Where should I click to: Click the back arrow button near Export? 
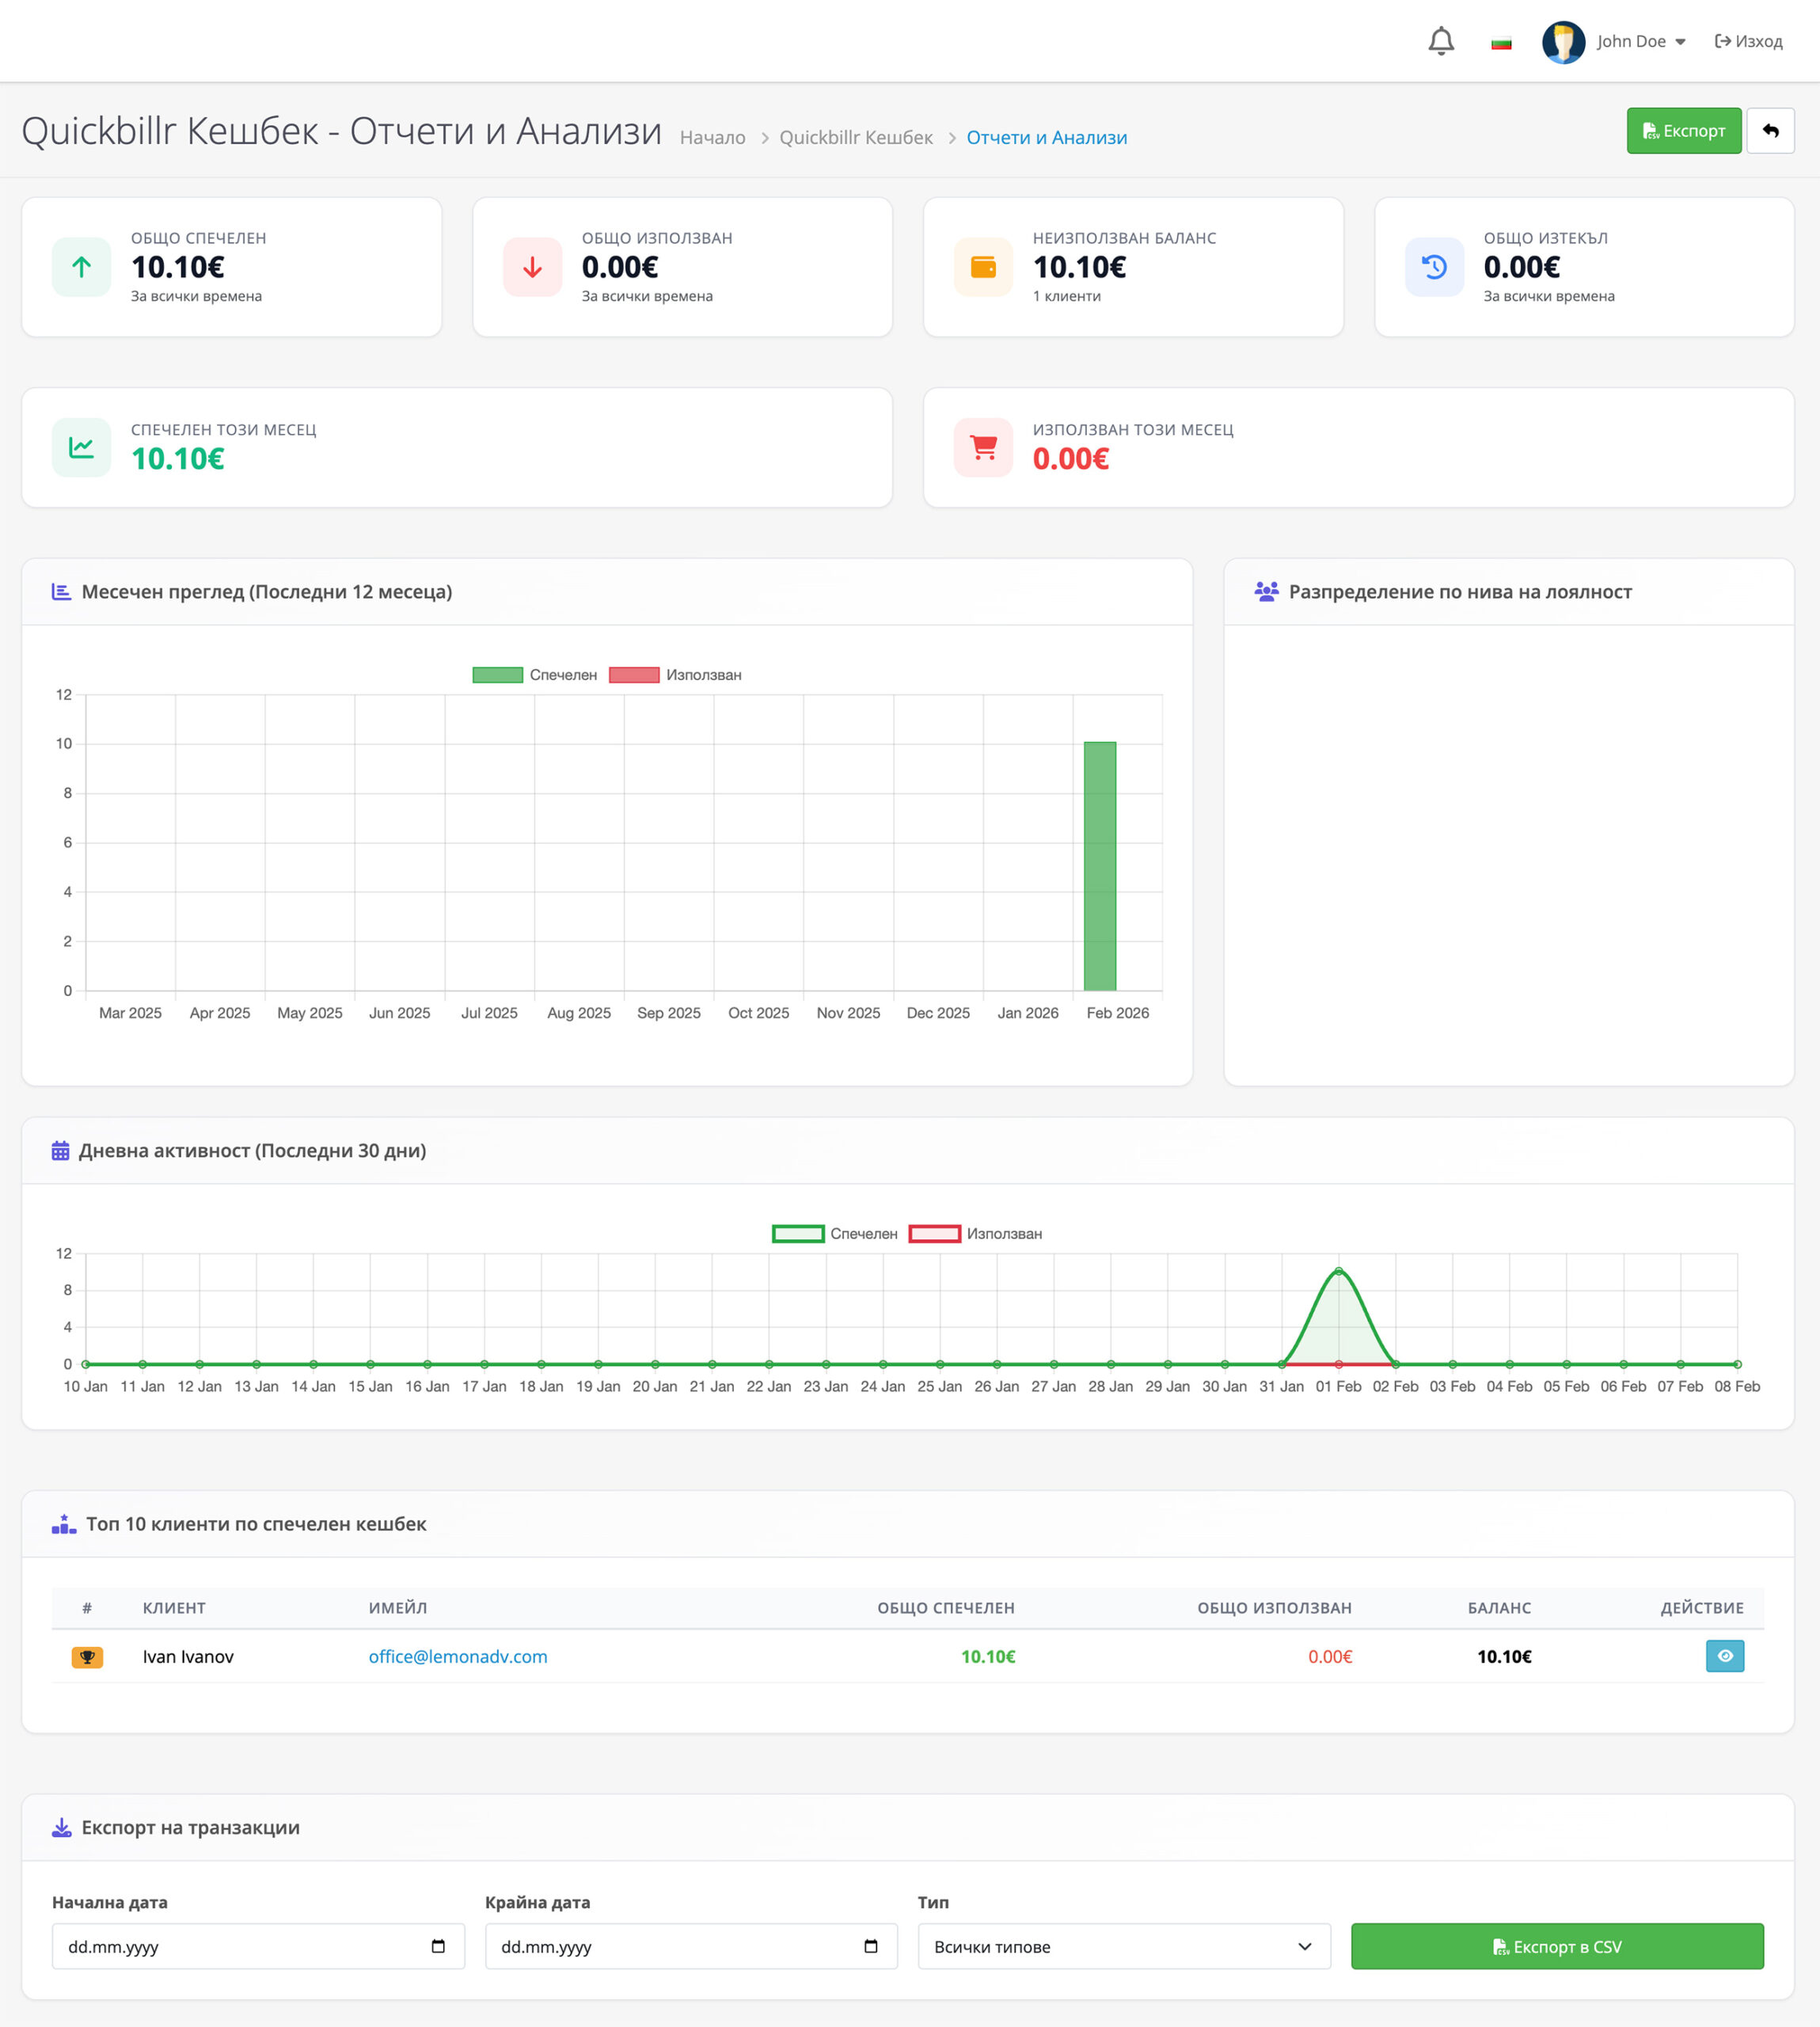pyautogui.click(x=1769, y=131)
